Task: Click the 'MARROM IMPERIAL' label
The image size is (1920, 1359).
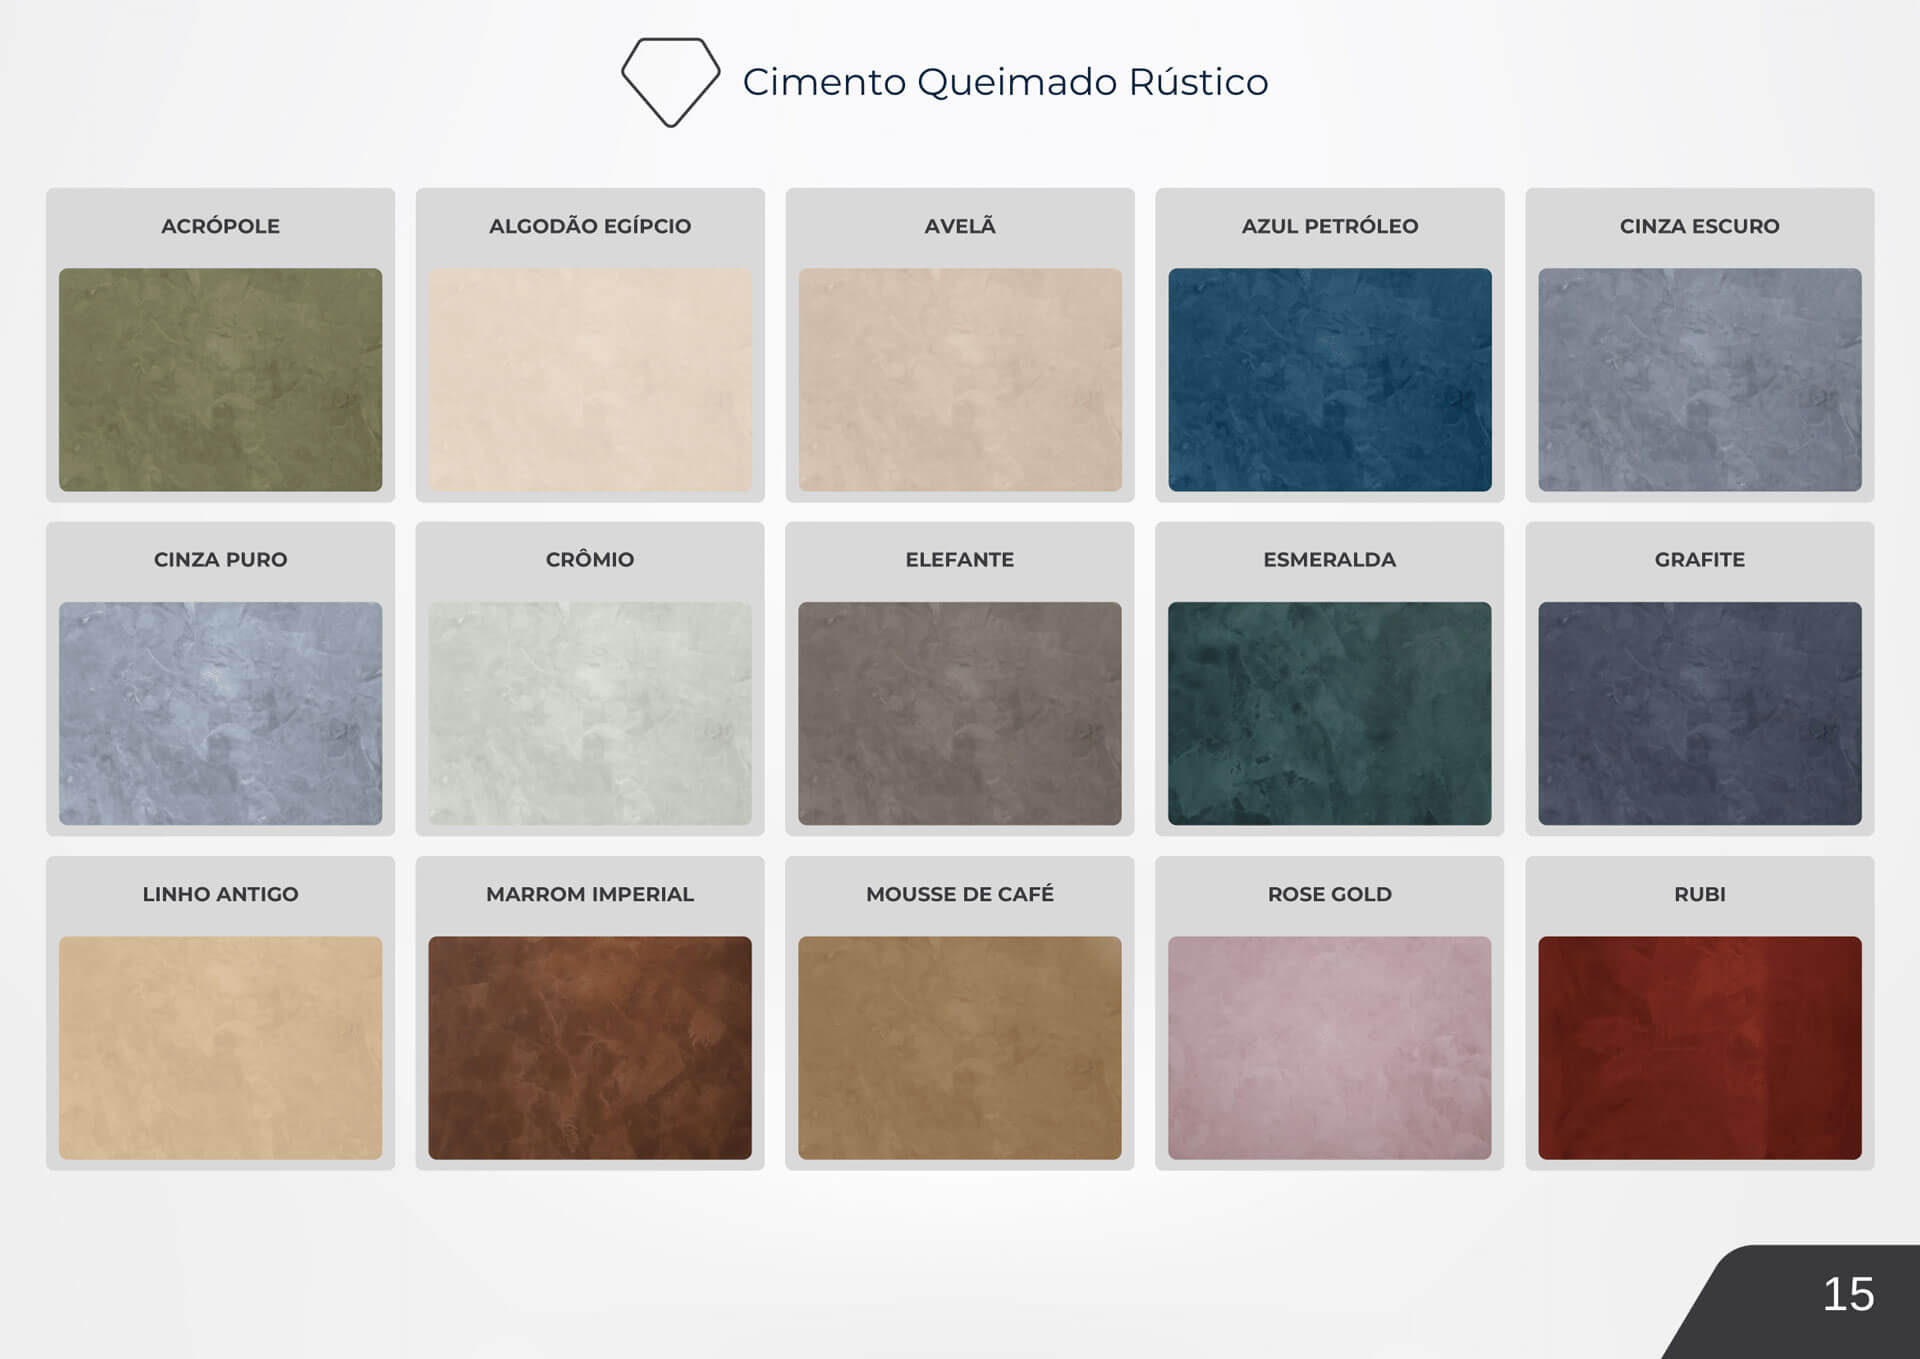Action: (x=590, y=894)
